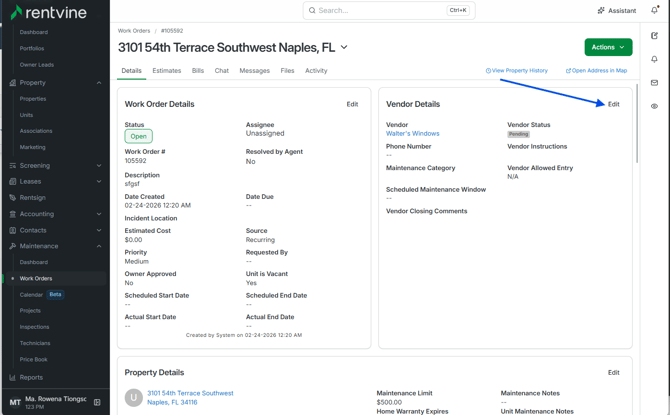Screen dimensions: 670x415
Task: Open the Walter's Windows vendor link
Action: pos(412,133)
